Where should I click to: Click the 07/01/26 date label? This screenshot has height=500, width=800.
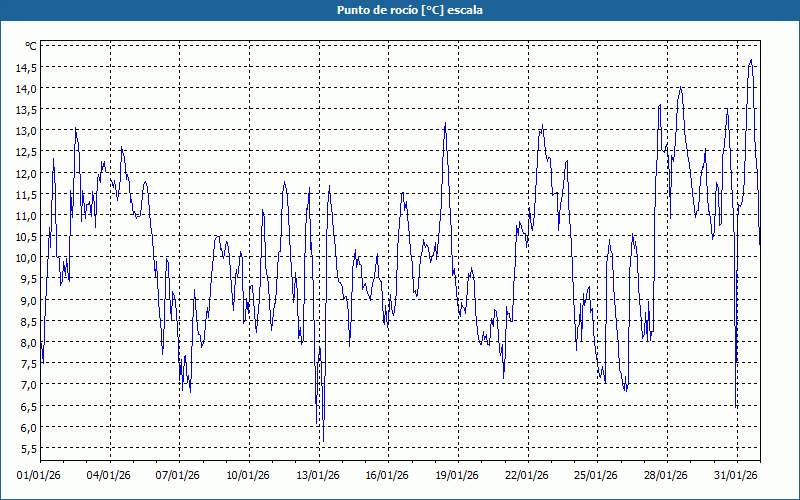(x=178, y=476)
